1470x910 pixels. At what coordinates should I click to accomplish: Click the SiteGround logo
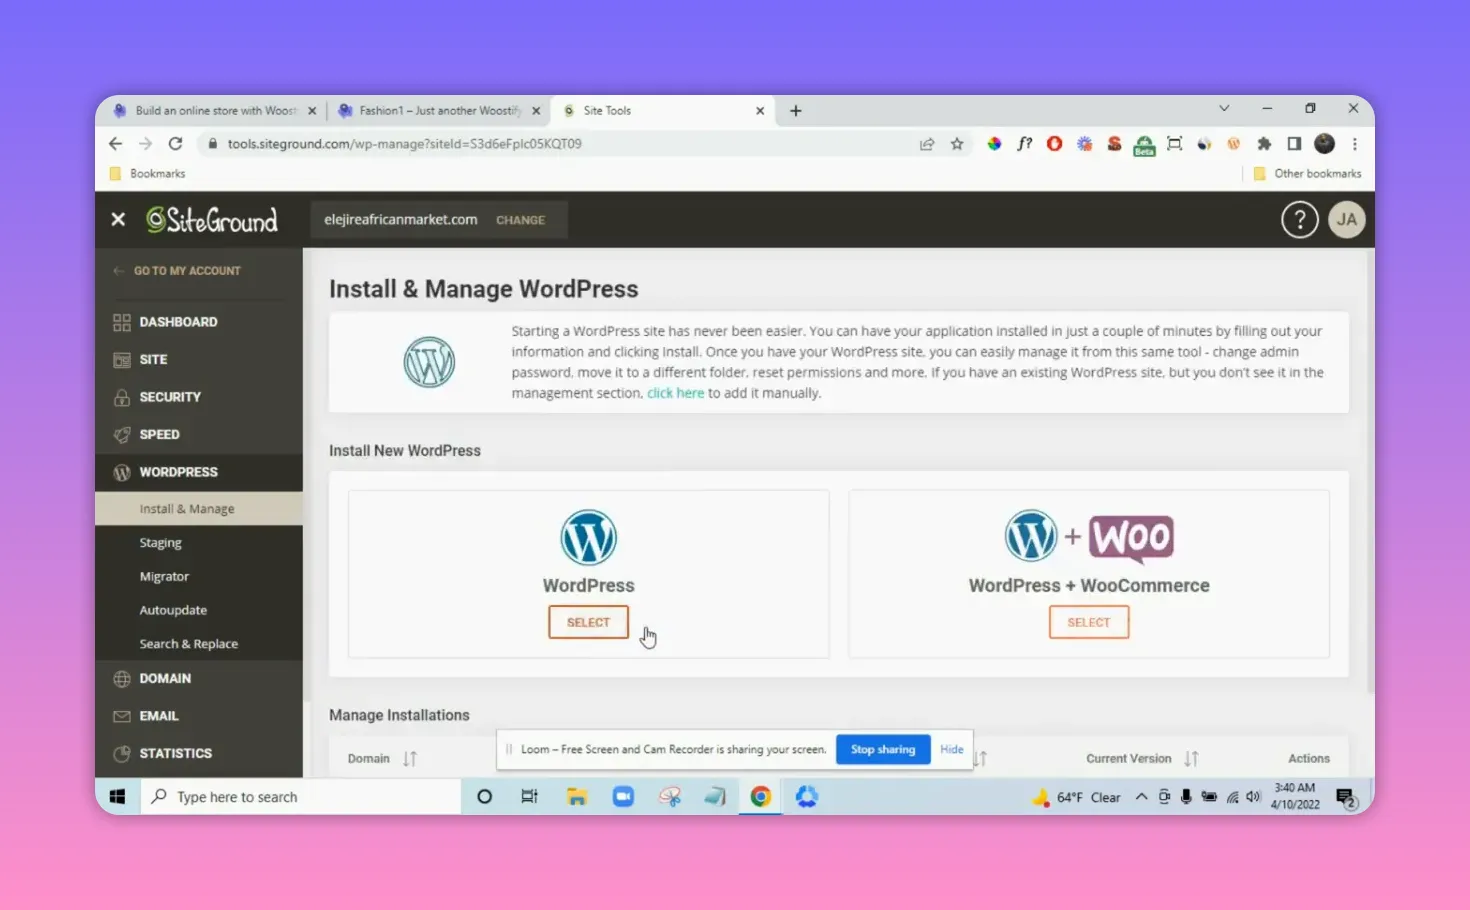coord(212,219)
